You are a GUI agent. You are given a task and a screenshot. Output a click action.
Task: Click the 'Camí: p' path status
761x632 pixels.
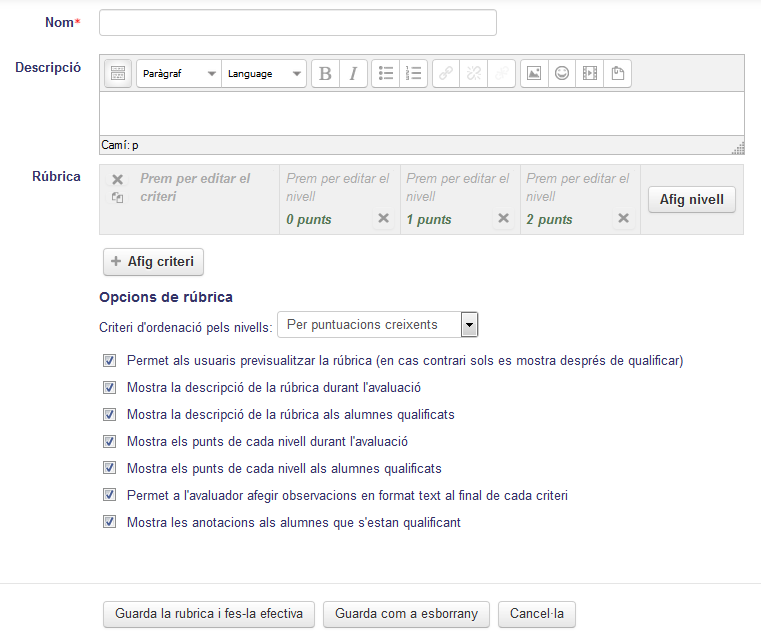(x=120, y=145)
